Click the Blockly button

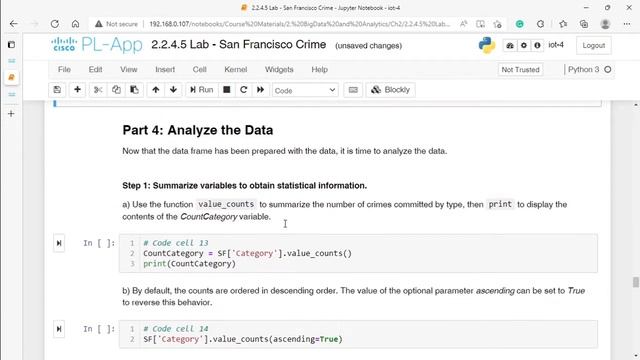(x=391, y=90)
